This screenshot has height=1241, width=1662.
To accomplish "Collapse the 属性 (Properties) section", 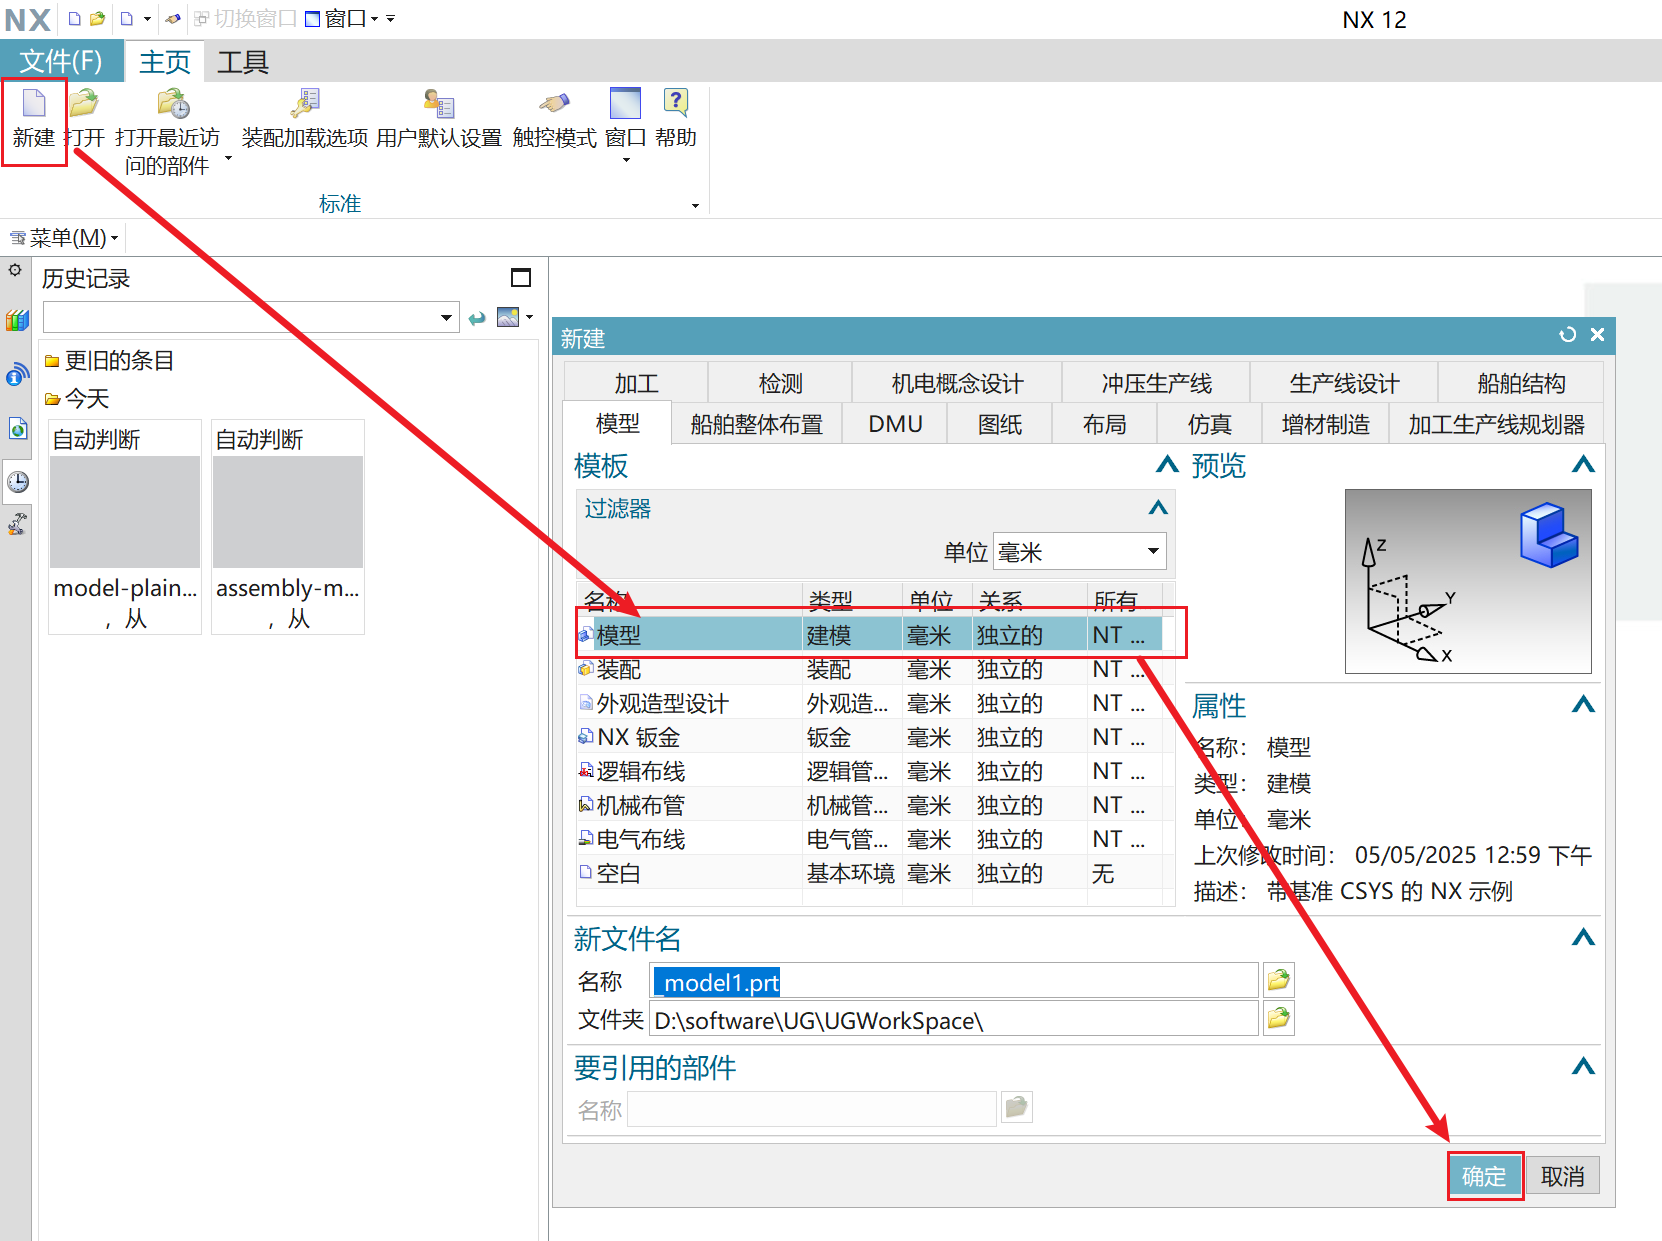I will pyautogui.click(x=1583, y=705).
